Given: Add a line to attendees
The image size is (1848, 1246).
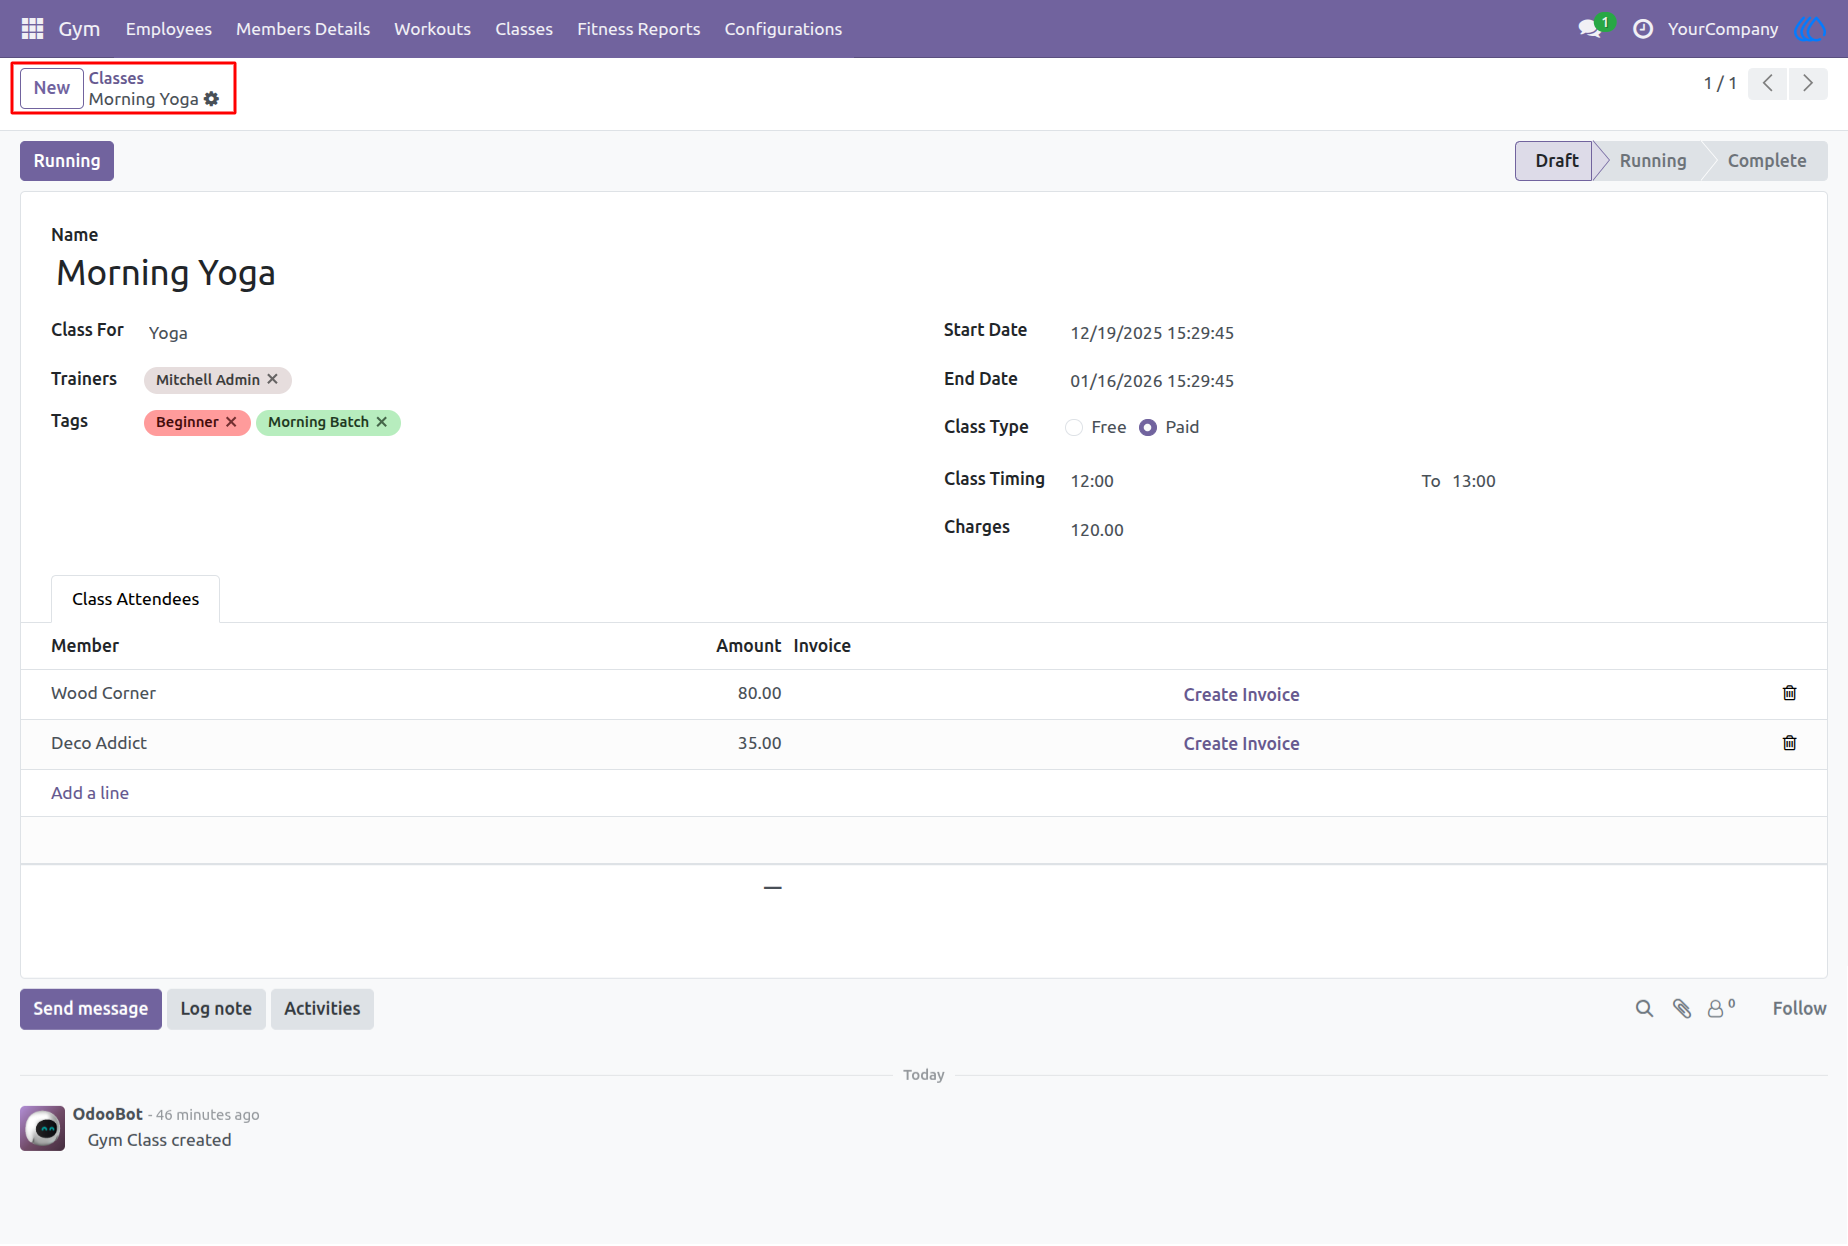Looking at the screenshot, I should click(x=90, y=793).
